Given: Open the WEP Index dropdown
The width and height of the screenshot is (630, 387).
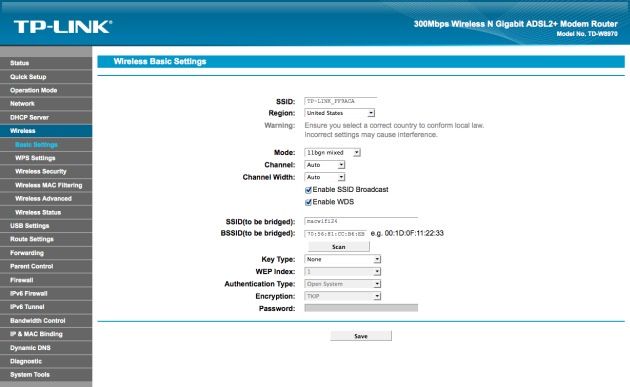Looking at the screenshot, I should (342, 272).
